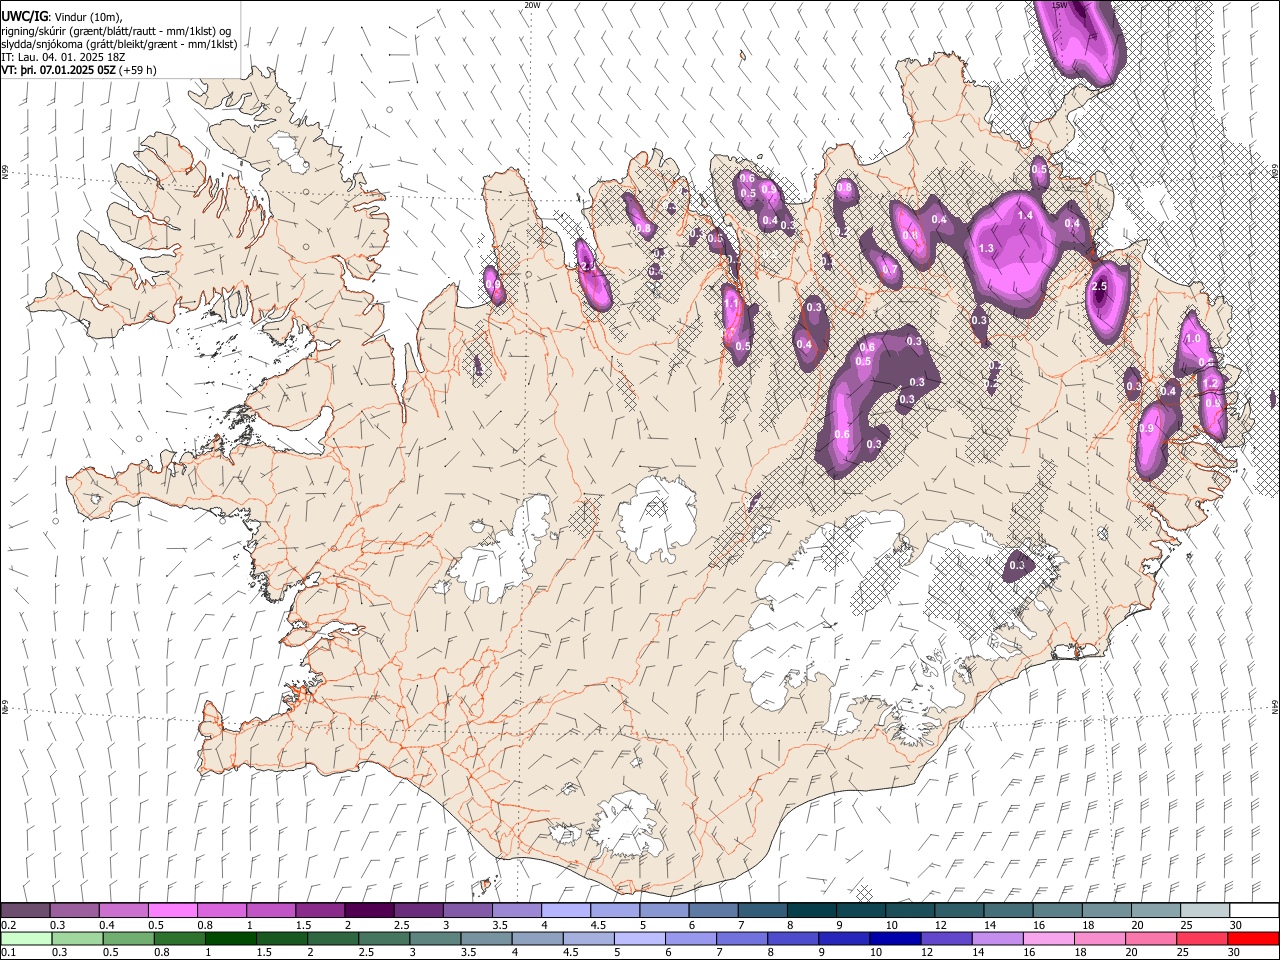Click the light lavender 4 swatch in purple legend
The image size is (1280, 960).
tap(566, 910)
